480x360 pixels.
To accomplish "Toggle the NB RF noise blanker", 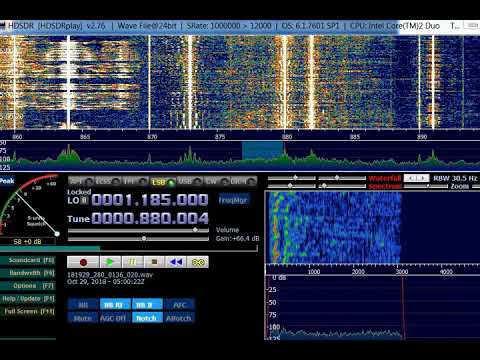I will (115, 305).
